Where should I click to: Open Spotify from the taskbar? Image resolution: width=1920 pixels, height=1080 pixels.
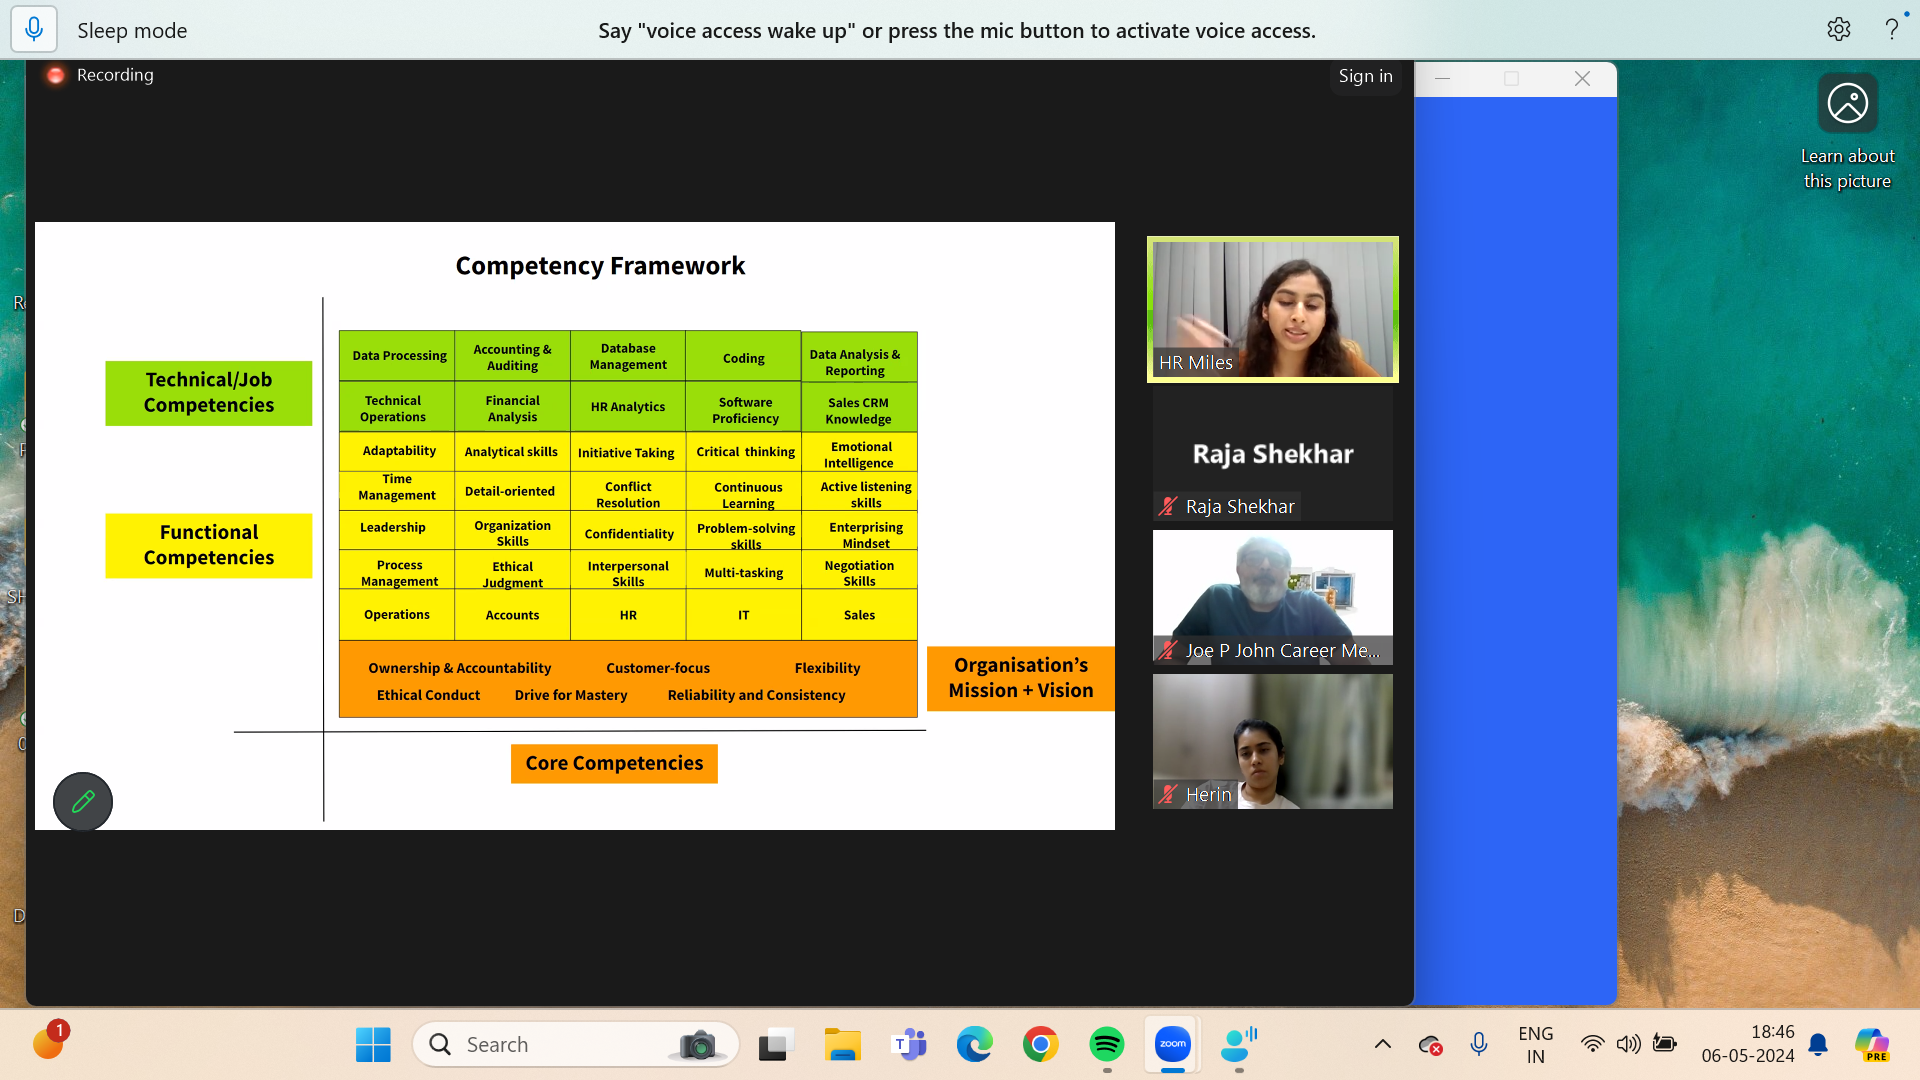coord(1106,1045)
